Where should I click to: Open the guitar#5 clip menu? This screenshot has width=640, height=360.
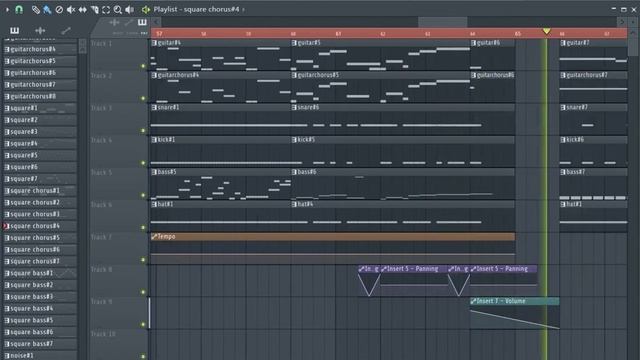294,43
